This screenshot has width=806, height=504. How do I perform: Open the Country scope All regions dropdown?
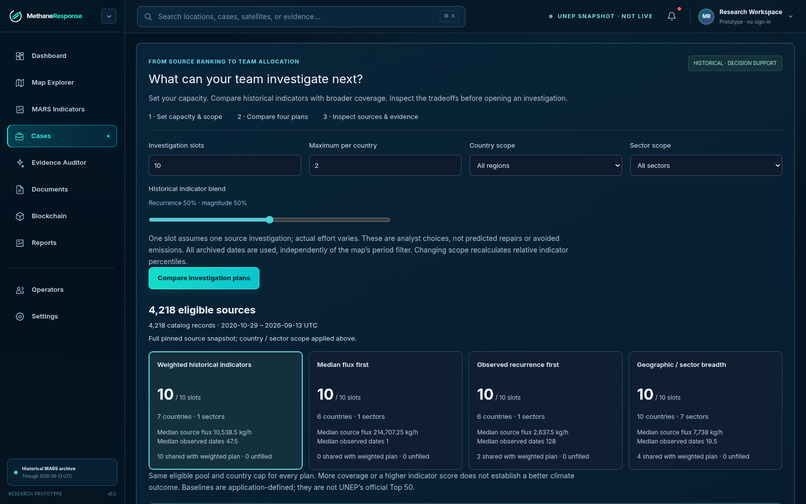[x=545, y=166]
